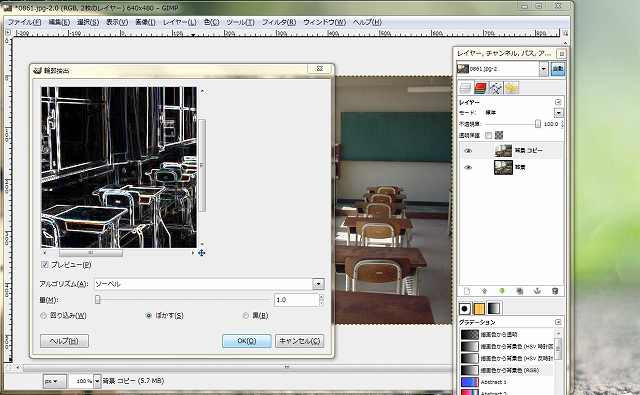Open the Filters (フィルタ) menu
Screen dimensions: 640x395
[x=279, y=22]
